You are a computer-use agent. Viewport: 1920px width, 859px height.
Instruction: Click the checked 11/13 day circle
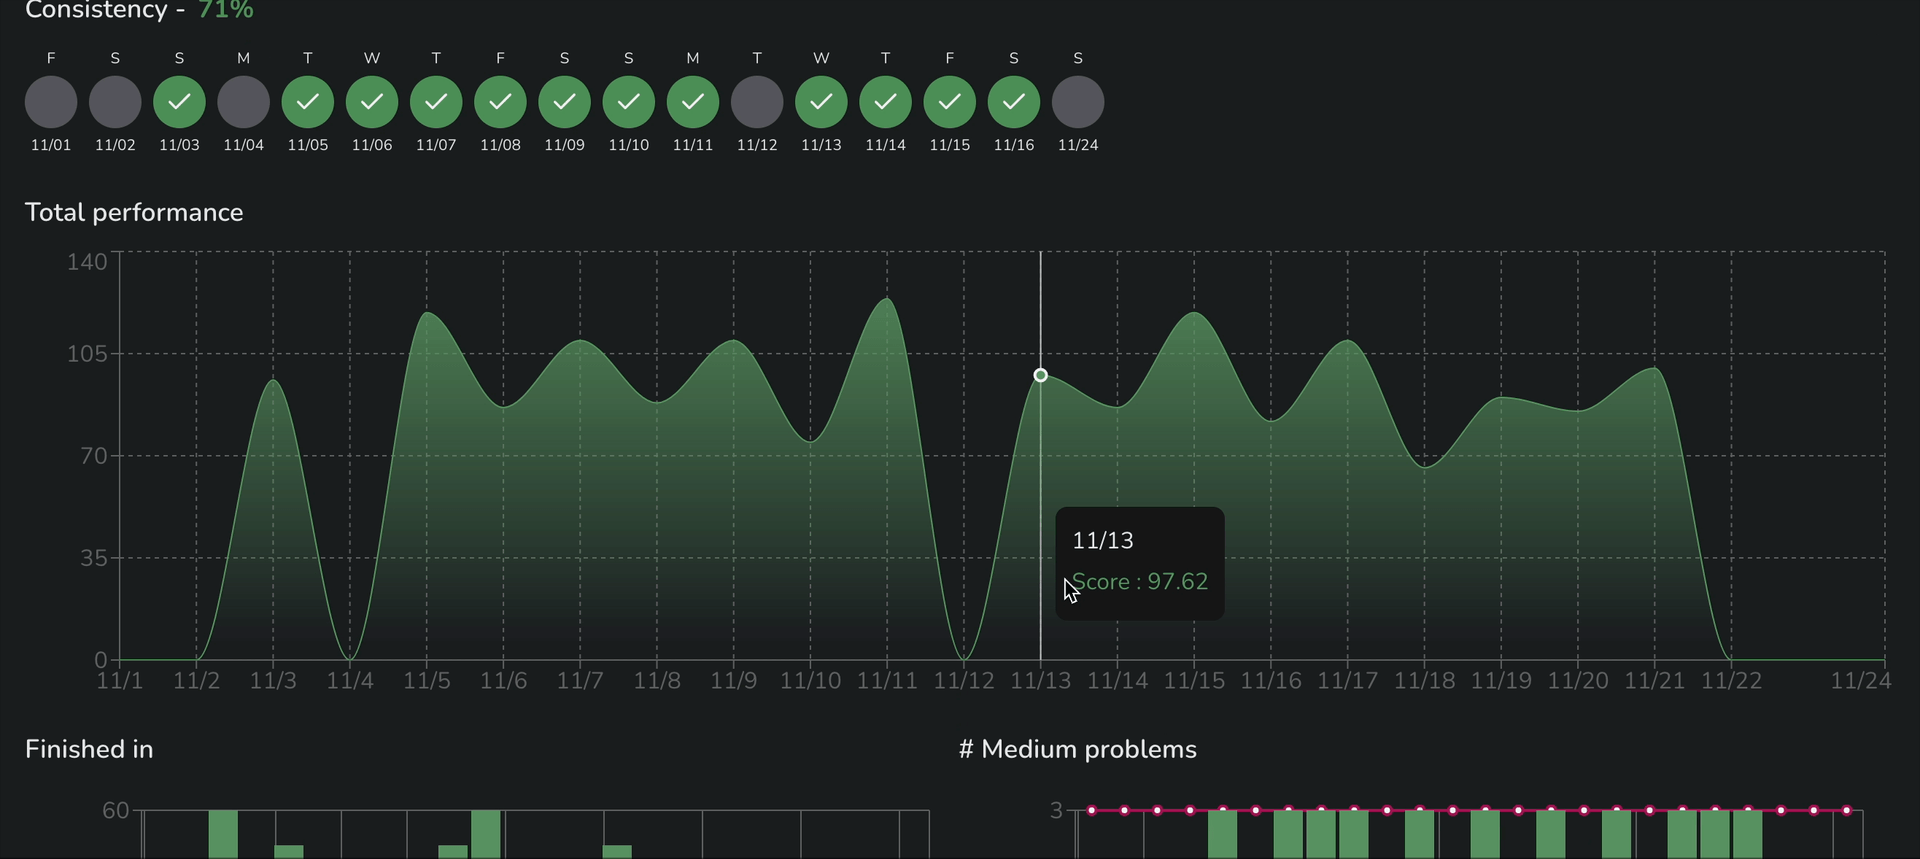(x=821, y=102)
